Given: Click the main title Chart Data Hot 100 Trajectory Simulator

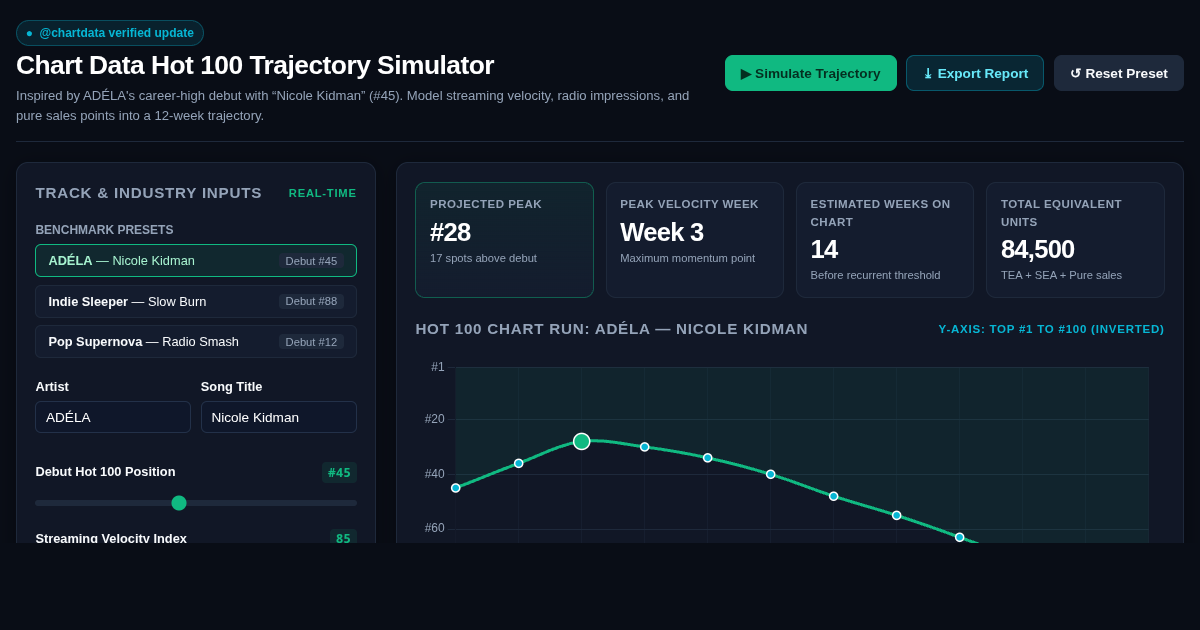Looking at the screenshot, I should 255,65.
